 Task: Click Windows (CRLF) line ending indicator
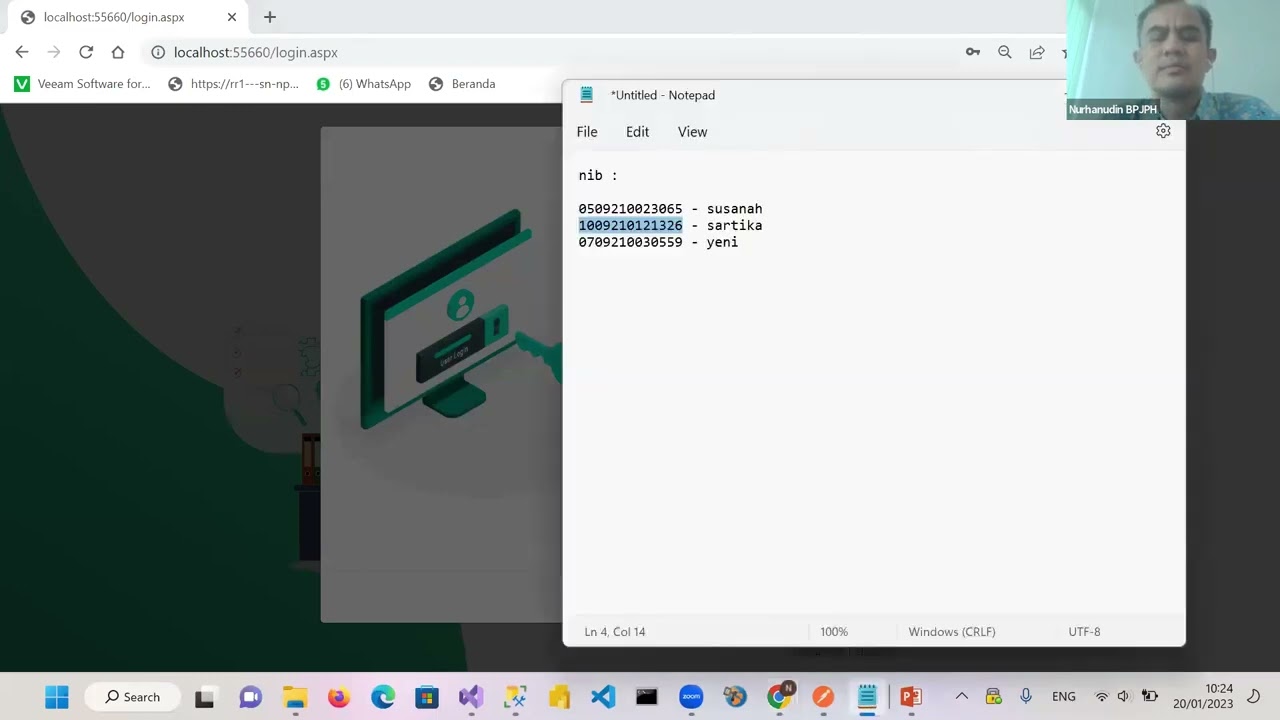(952, 632)
